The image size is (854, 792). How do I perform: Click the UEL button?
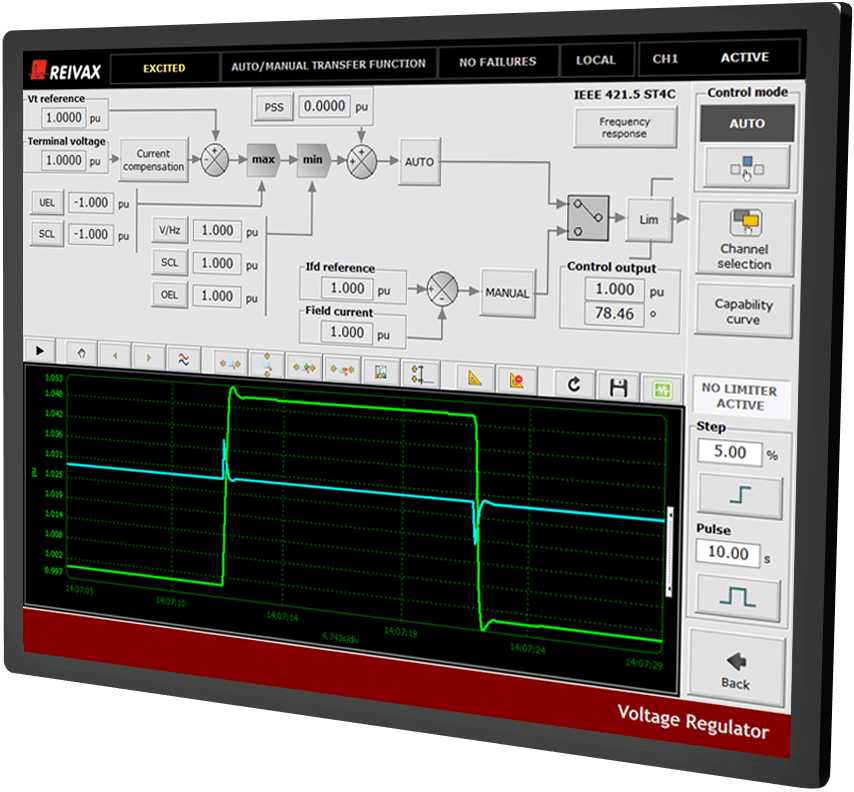coord(47,203)
